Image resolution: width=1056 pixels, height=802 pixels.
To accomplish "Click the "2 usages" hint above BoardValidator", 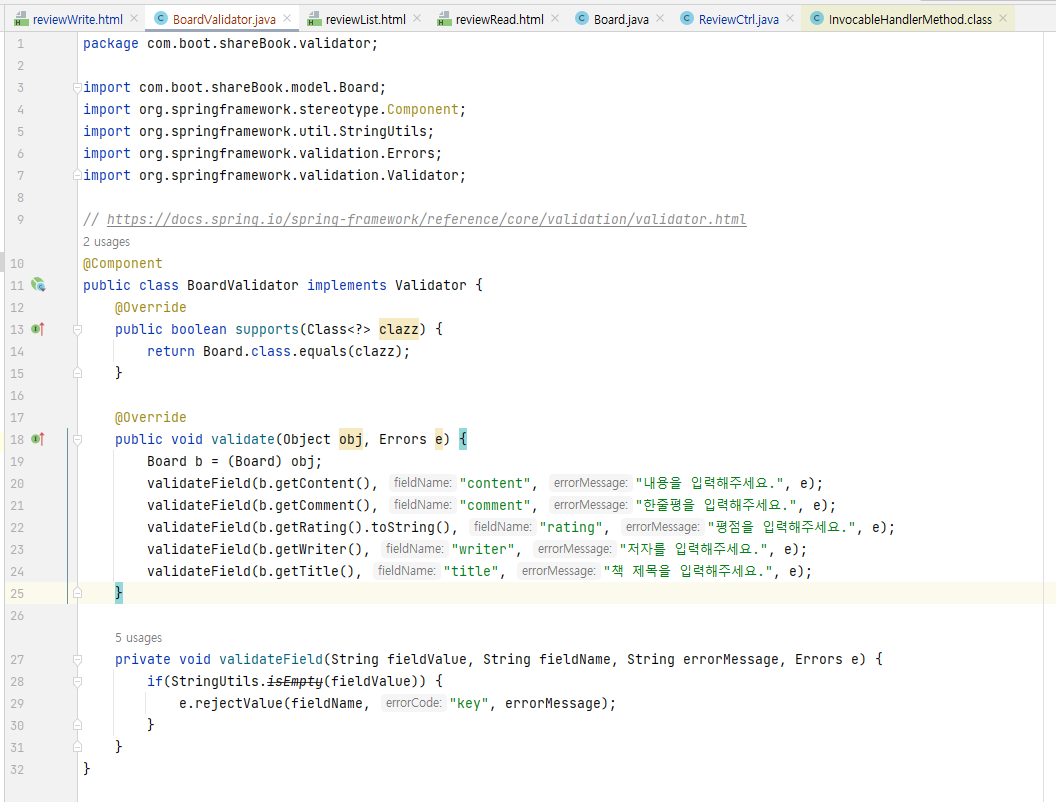I will point(105,241).
